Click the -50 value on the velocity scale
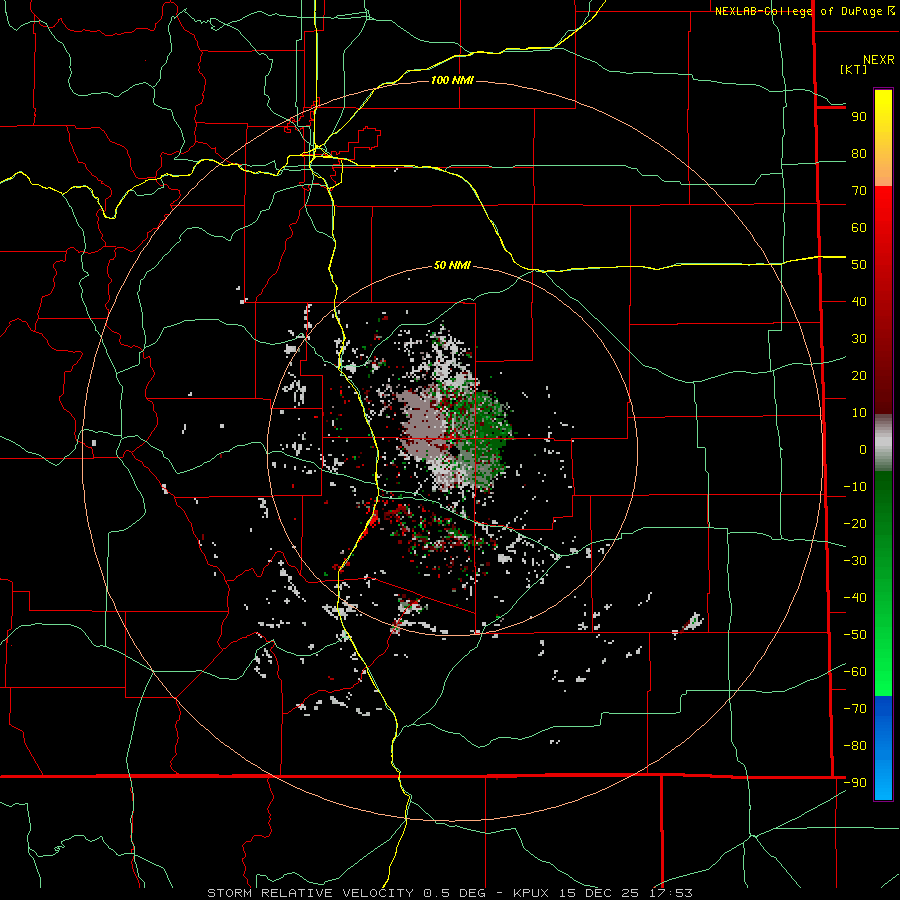Image resolution: width=900 pixels, height=900 pixels. coord(855,635)
